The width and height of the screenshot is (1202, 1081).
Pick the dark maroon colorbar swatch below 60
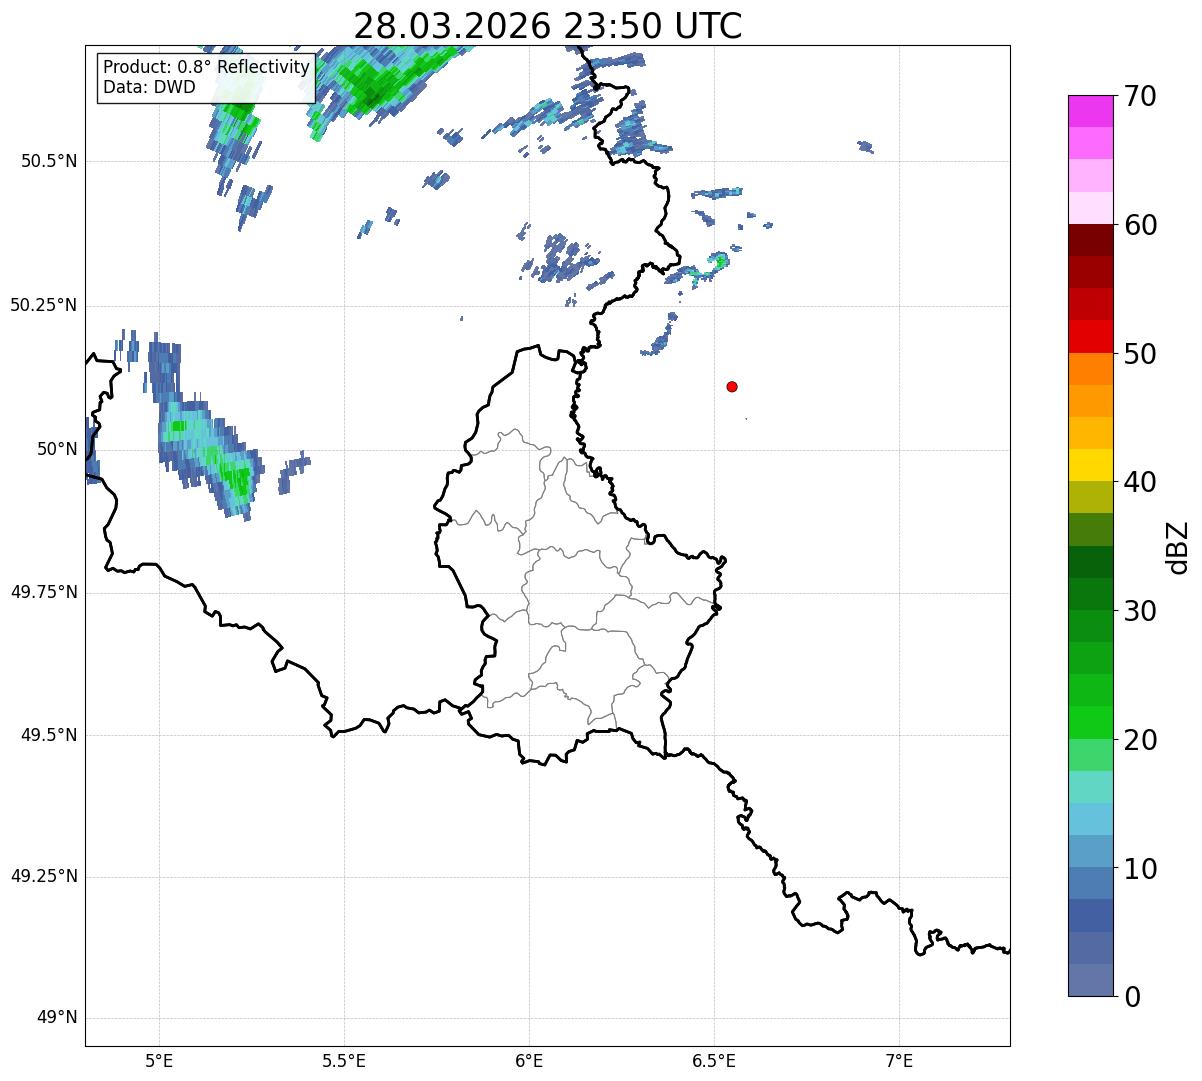pos(1091,241)
